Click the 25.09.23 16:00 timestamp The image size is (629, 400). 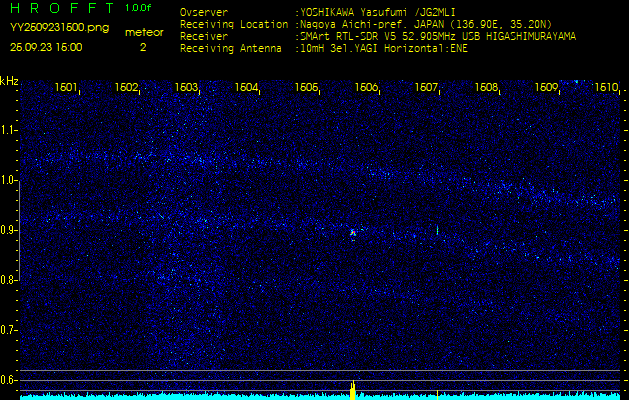pyautogui.click(x=46, y=47)
